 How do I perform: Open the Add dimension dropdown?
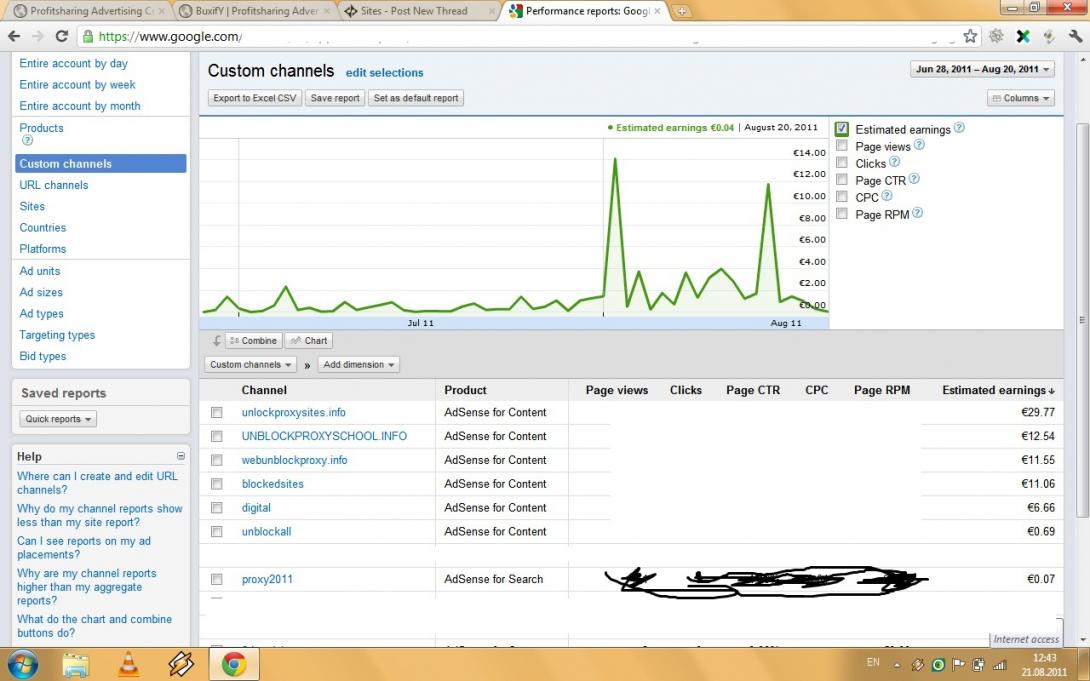point(359,364)
